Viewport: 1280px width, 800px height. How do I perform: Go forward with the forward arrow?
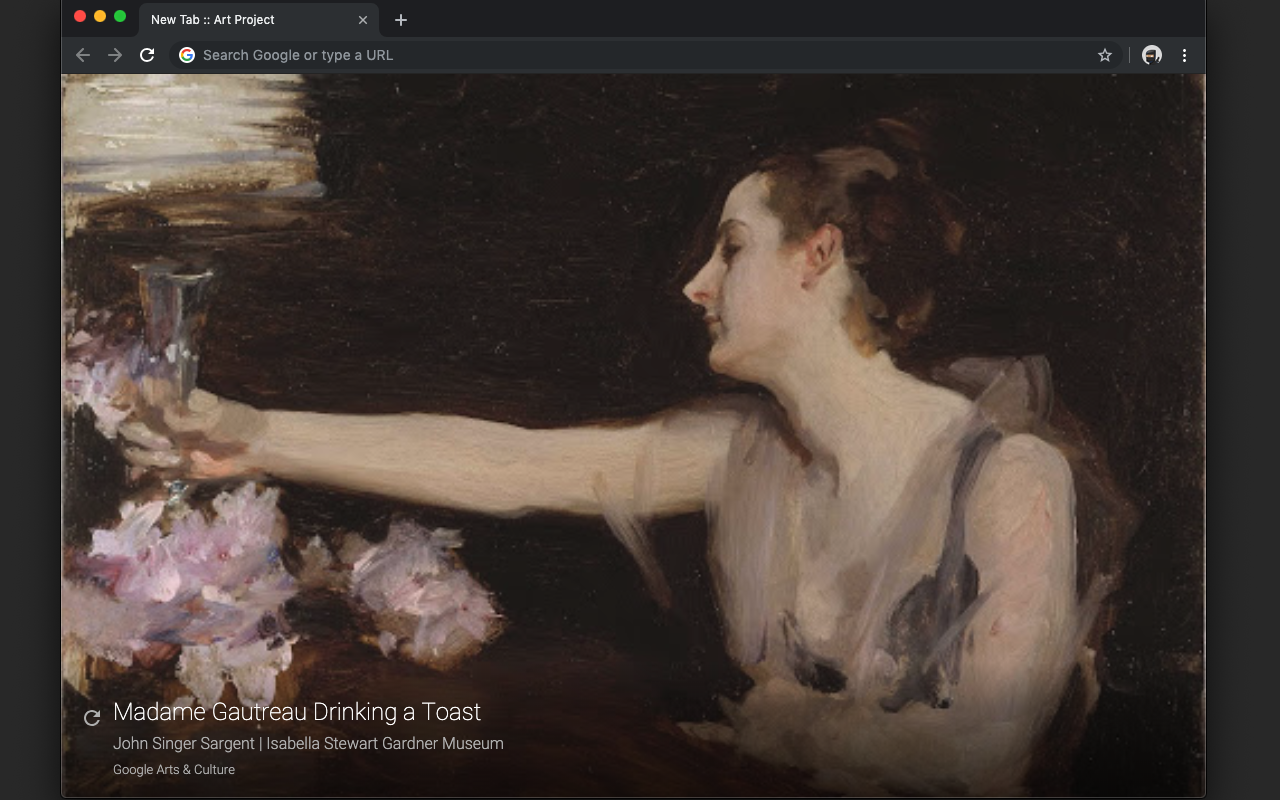(x=115, y=55)
